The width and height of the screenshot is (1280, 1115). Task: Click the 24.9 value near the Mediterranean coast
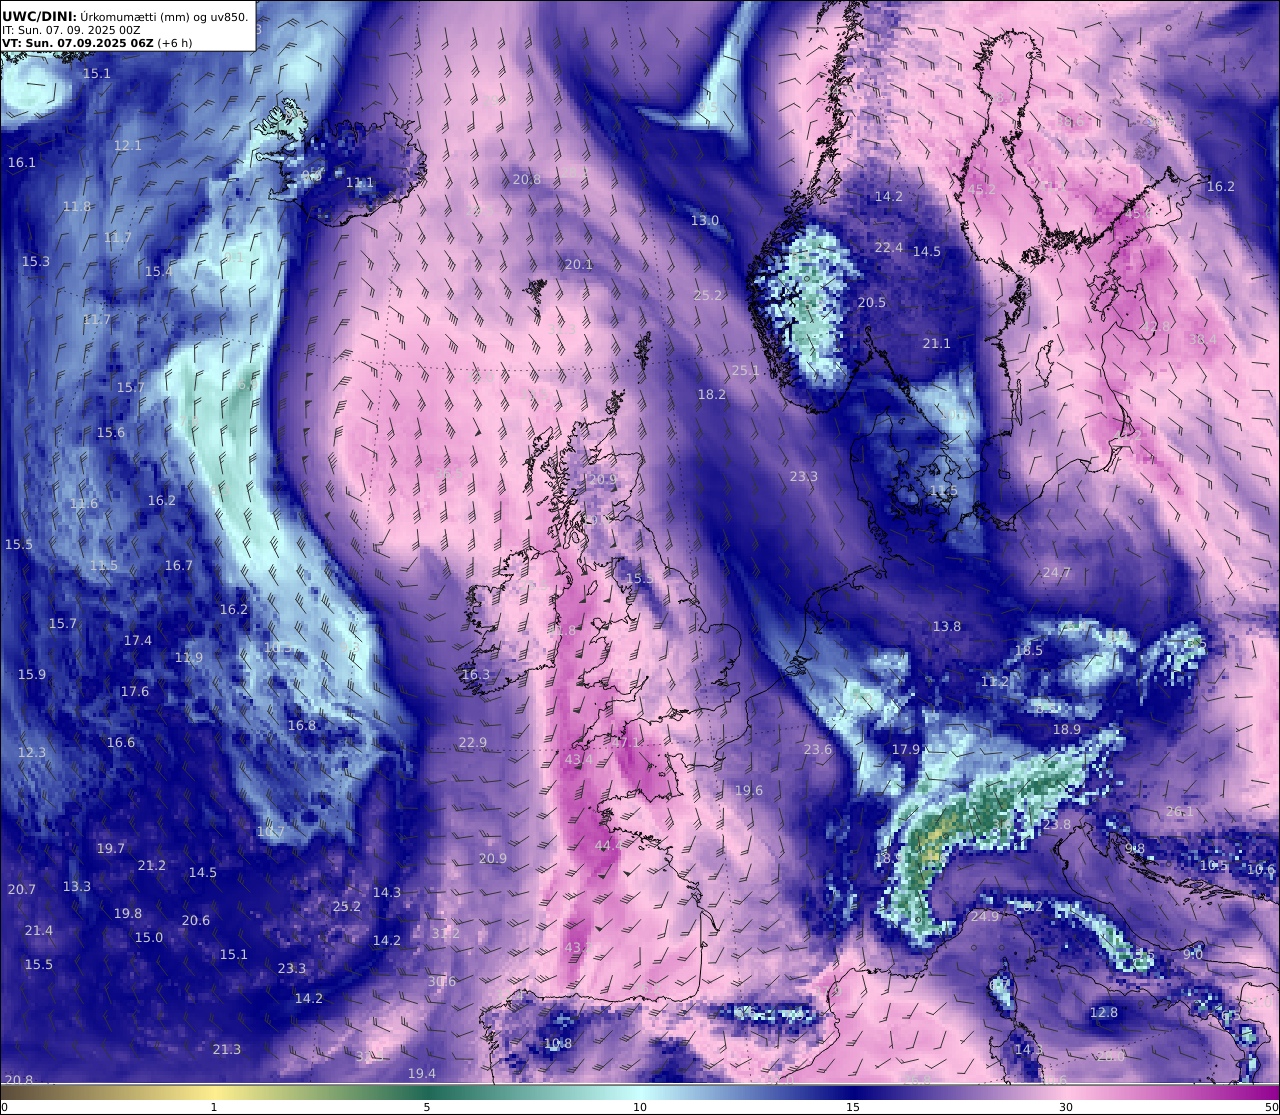(985, 916)
